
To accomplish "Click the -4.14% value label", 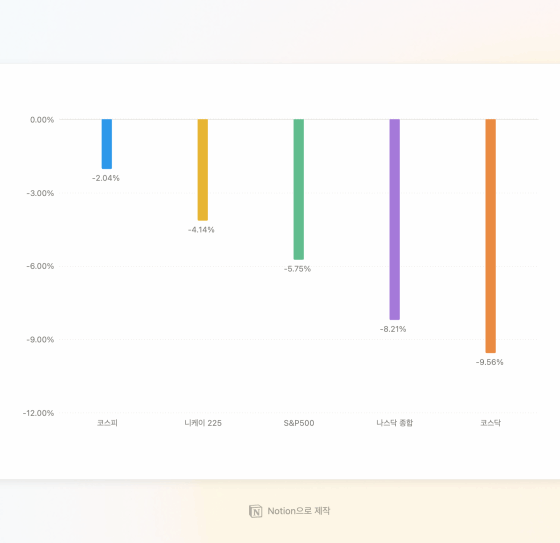I will (201, 230).
